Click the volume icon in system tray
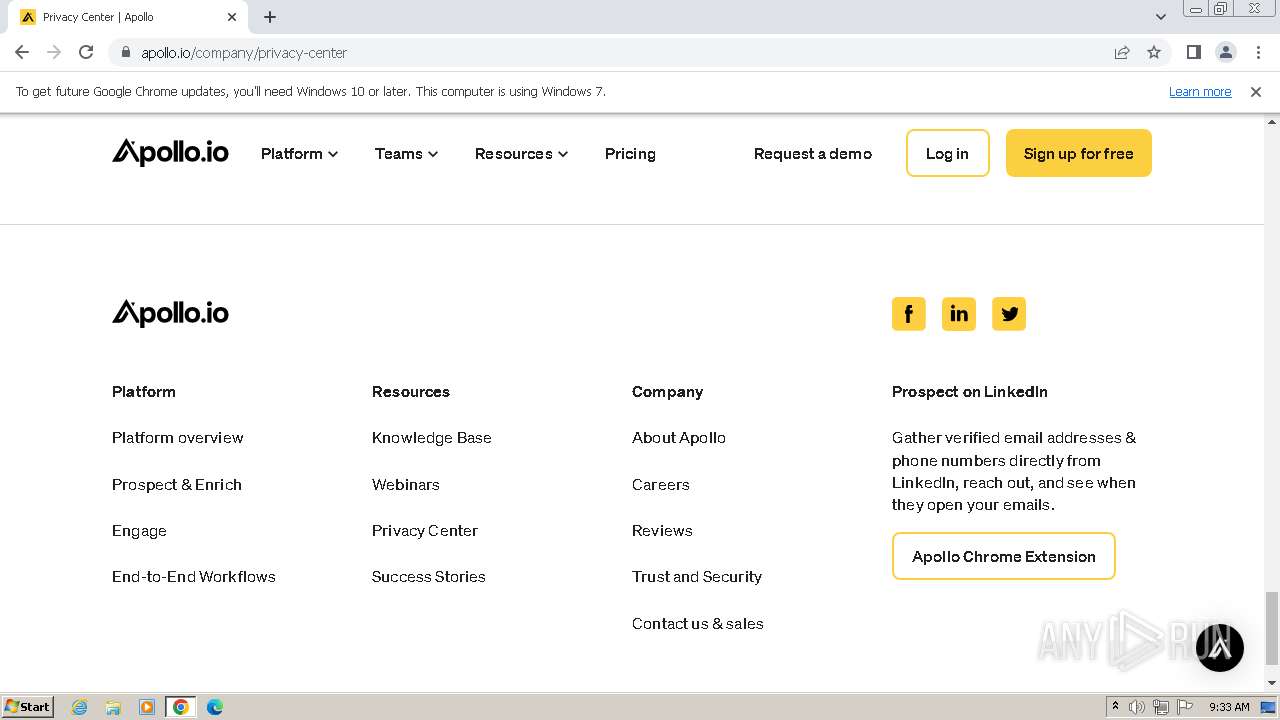This screenshot has width=1280, height=720. click(1137, 707)
